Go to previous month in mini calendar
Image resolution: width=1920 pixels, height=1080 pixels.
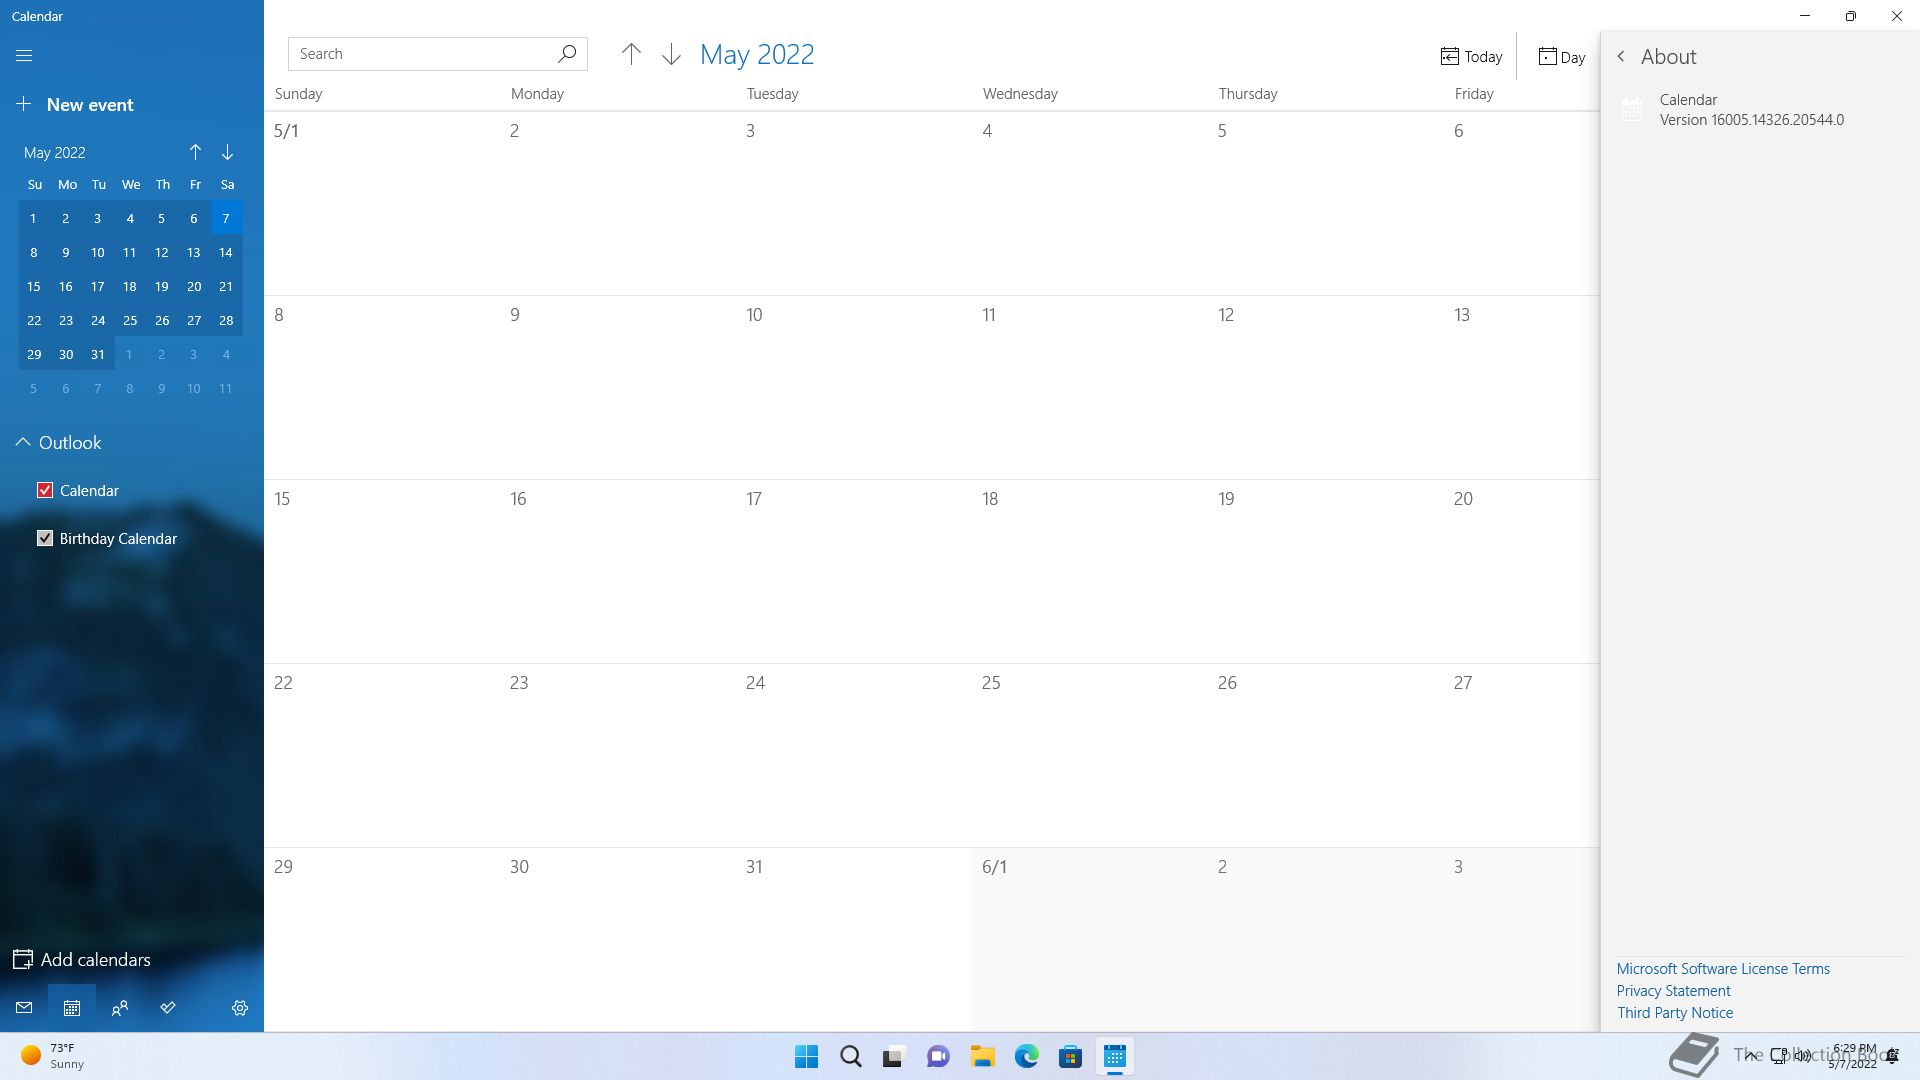[x=195, y=152]
